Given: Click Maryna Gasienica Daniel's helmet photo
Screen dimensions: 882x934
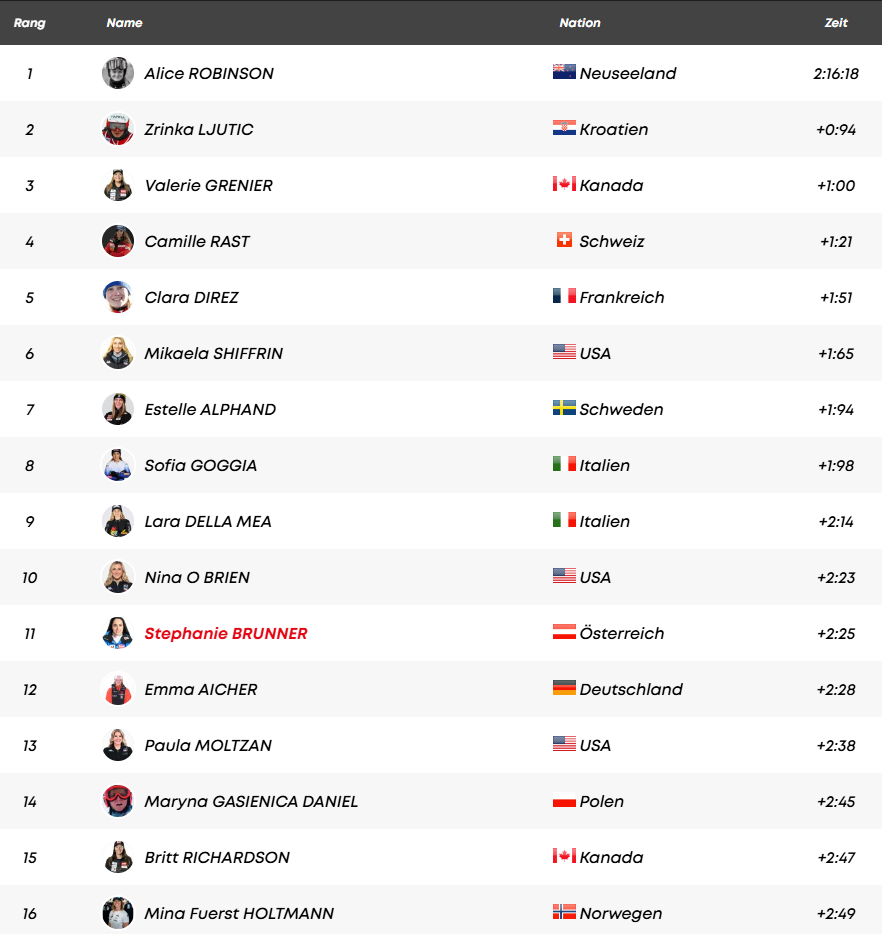Looking at the screenshot, I should point(118,801).
